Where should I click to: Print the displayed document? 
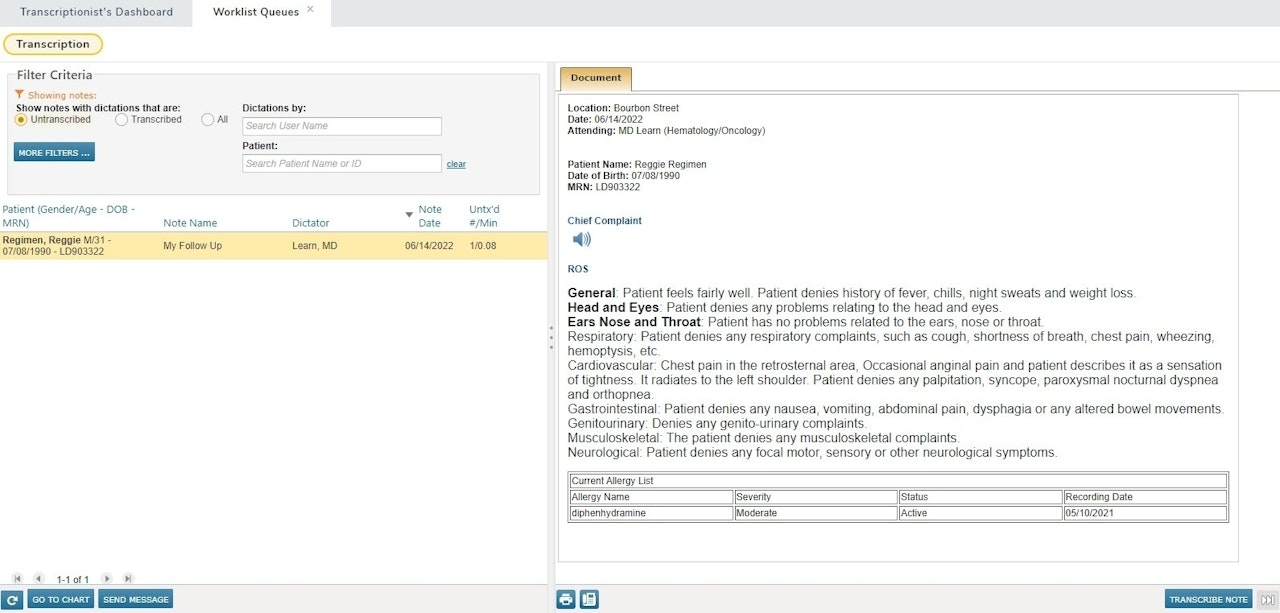(x=566, y=598)
